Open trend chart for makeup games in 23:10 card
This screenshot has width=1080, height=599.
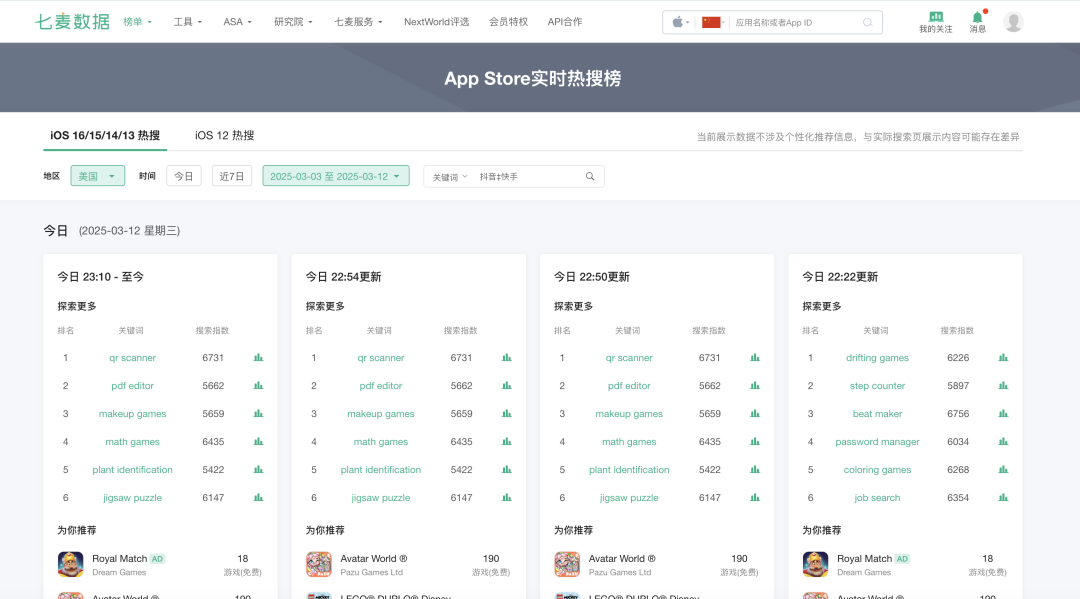[x=258, y=414]
